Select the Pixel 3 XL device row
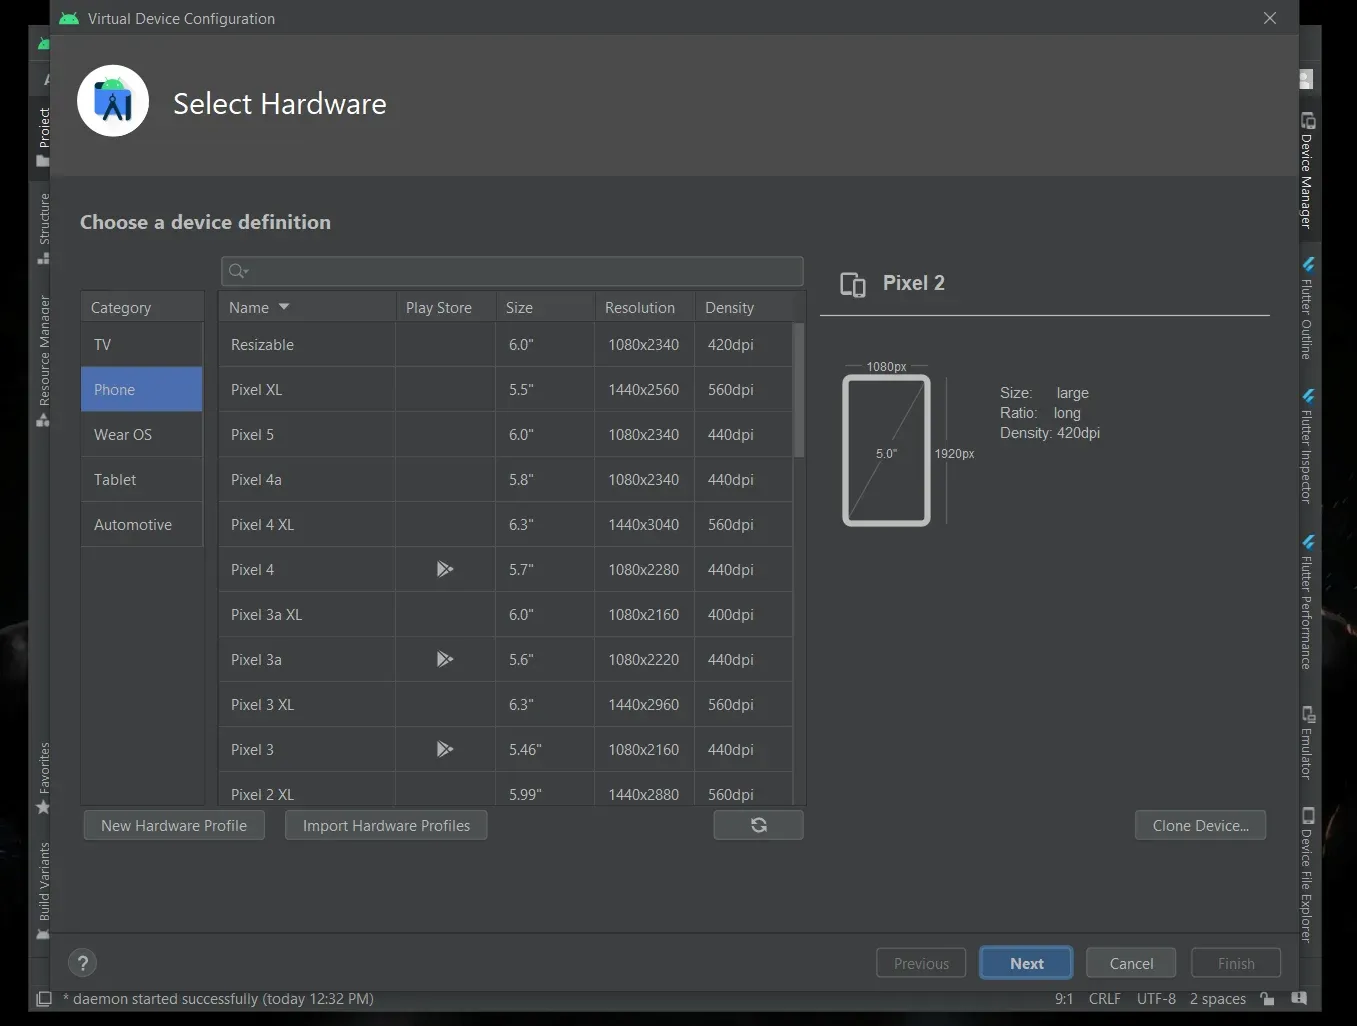 (x=506, y=704)
